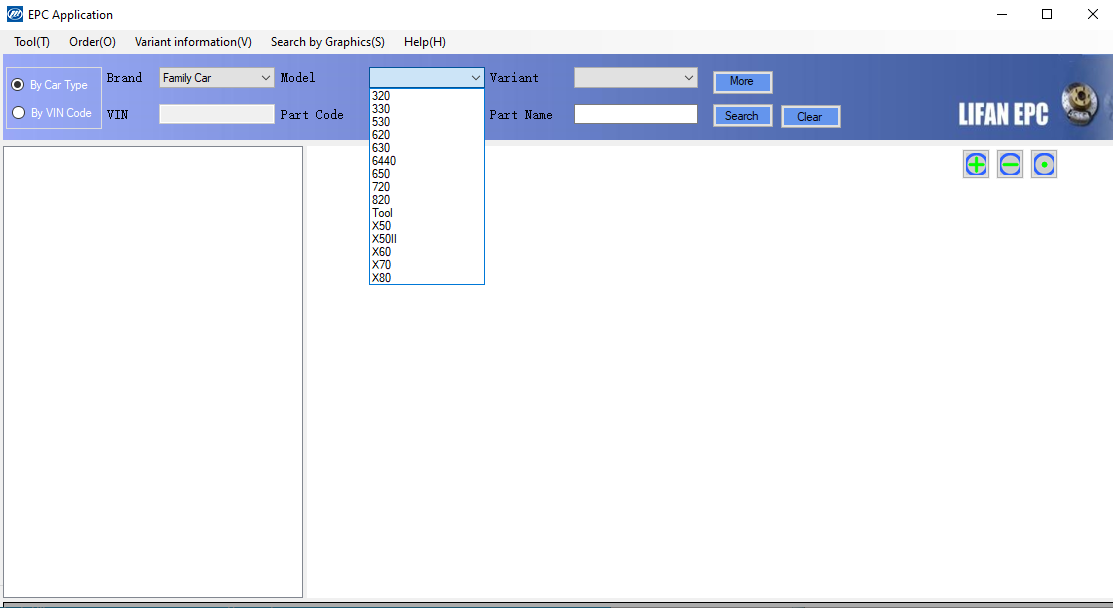This screenshot has height=608, width=1113.
Task: Open the Tool(T) menu
Action: (x=32, y=42)
